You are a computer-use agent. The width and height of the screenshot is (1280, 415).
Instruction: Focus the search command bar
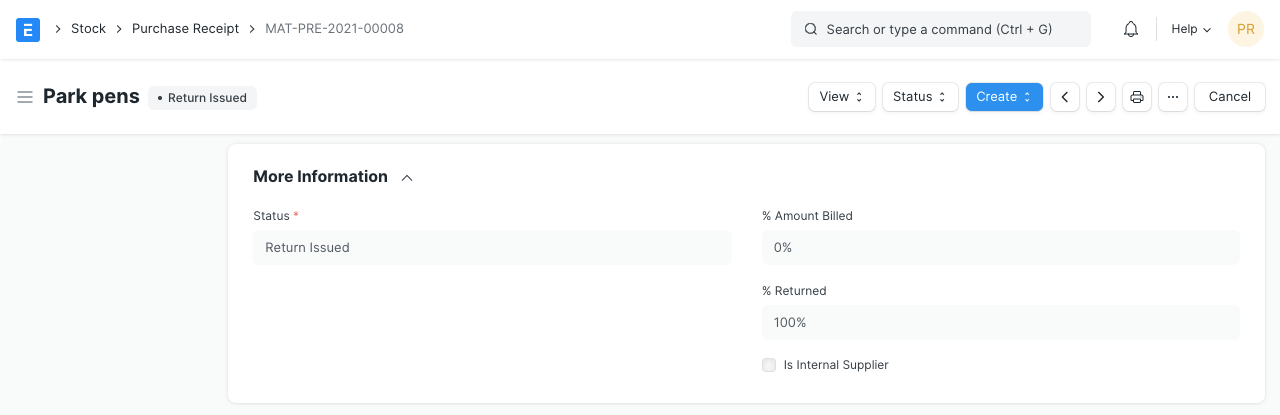(940, 30)
